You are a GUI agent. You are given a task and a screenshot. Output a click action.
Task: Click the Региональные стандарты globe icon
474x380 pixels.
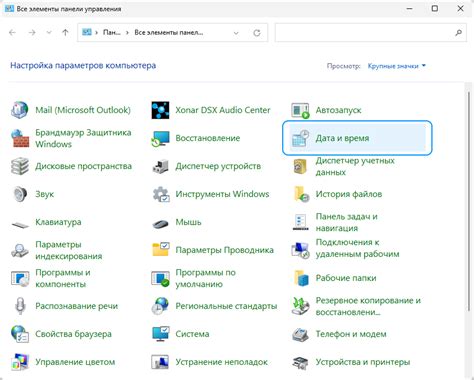pos(160,306)
